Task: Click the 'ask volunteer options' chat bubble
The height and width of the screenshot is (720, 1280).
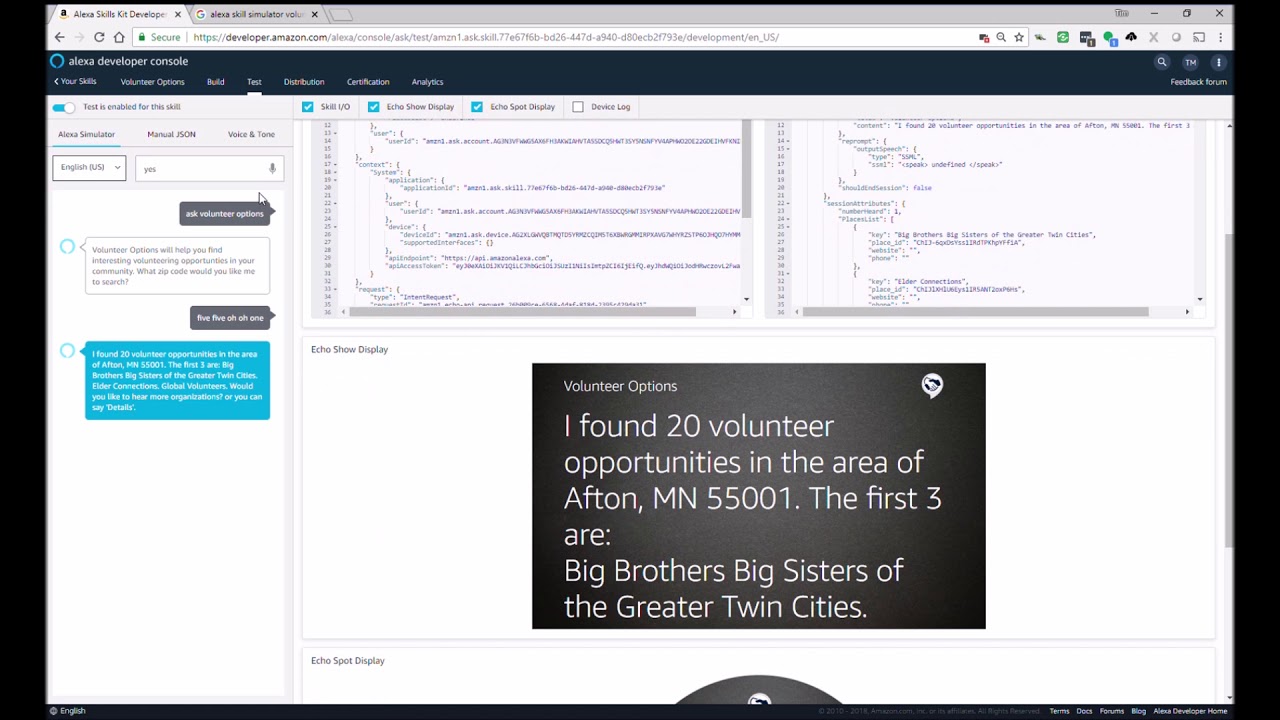Action: pyautogui.click(x=224, y=214)
